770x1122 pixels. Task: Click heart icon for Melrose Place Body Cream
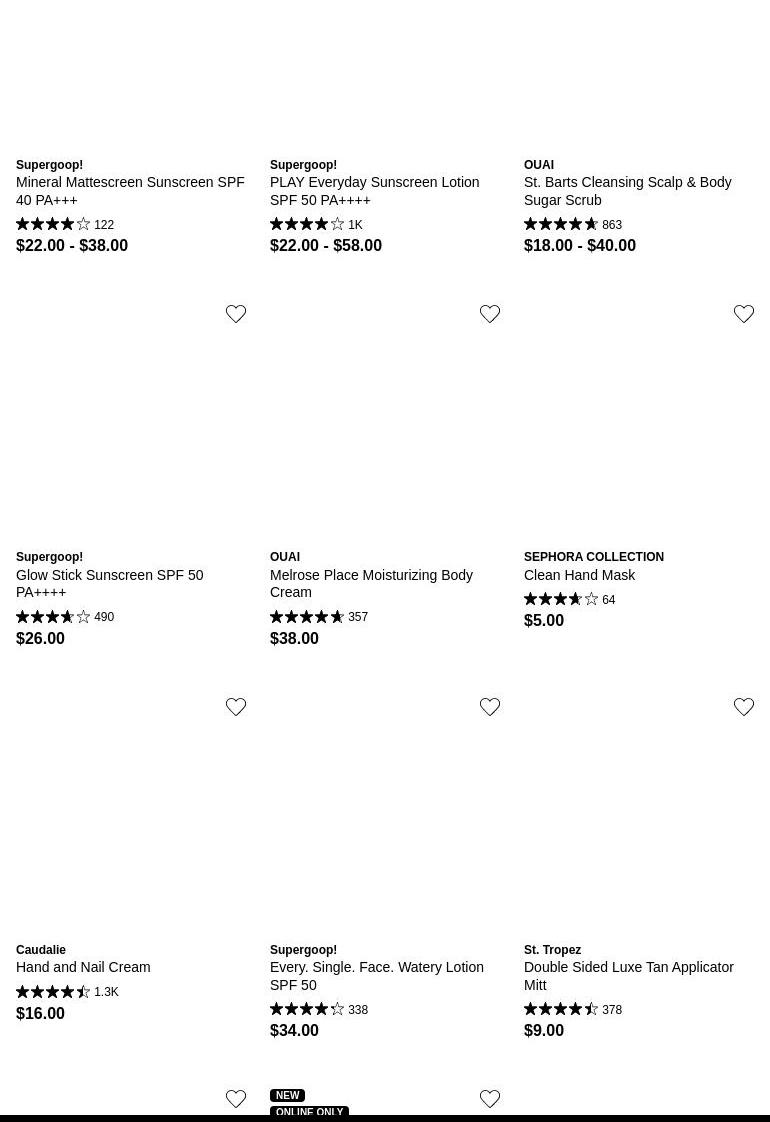(490, 314)
